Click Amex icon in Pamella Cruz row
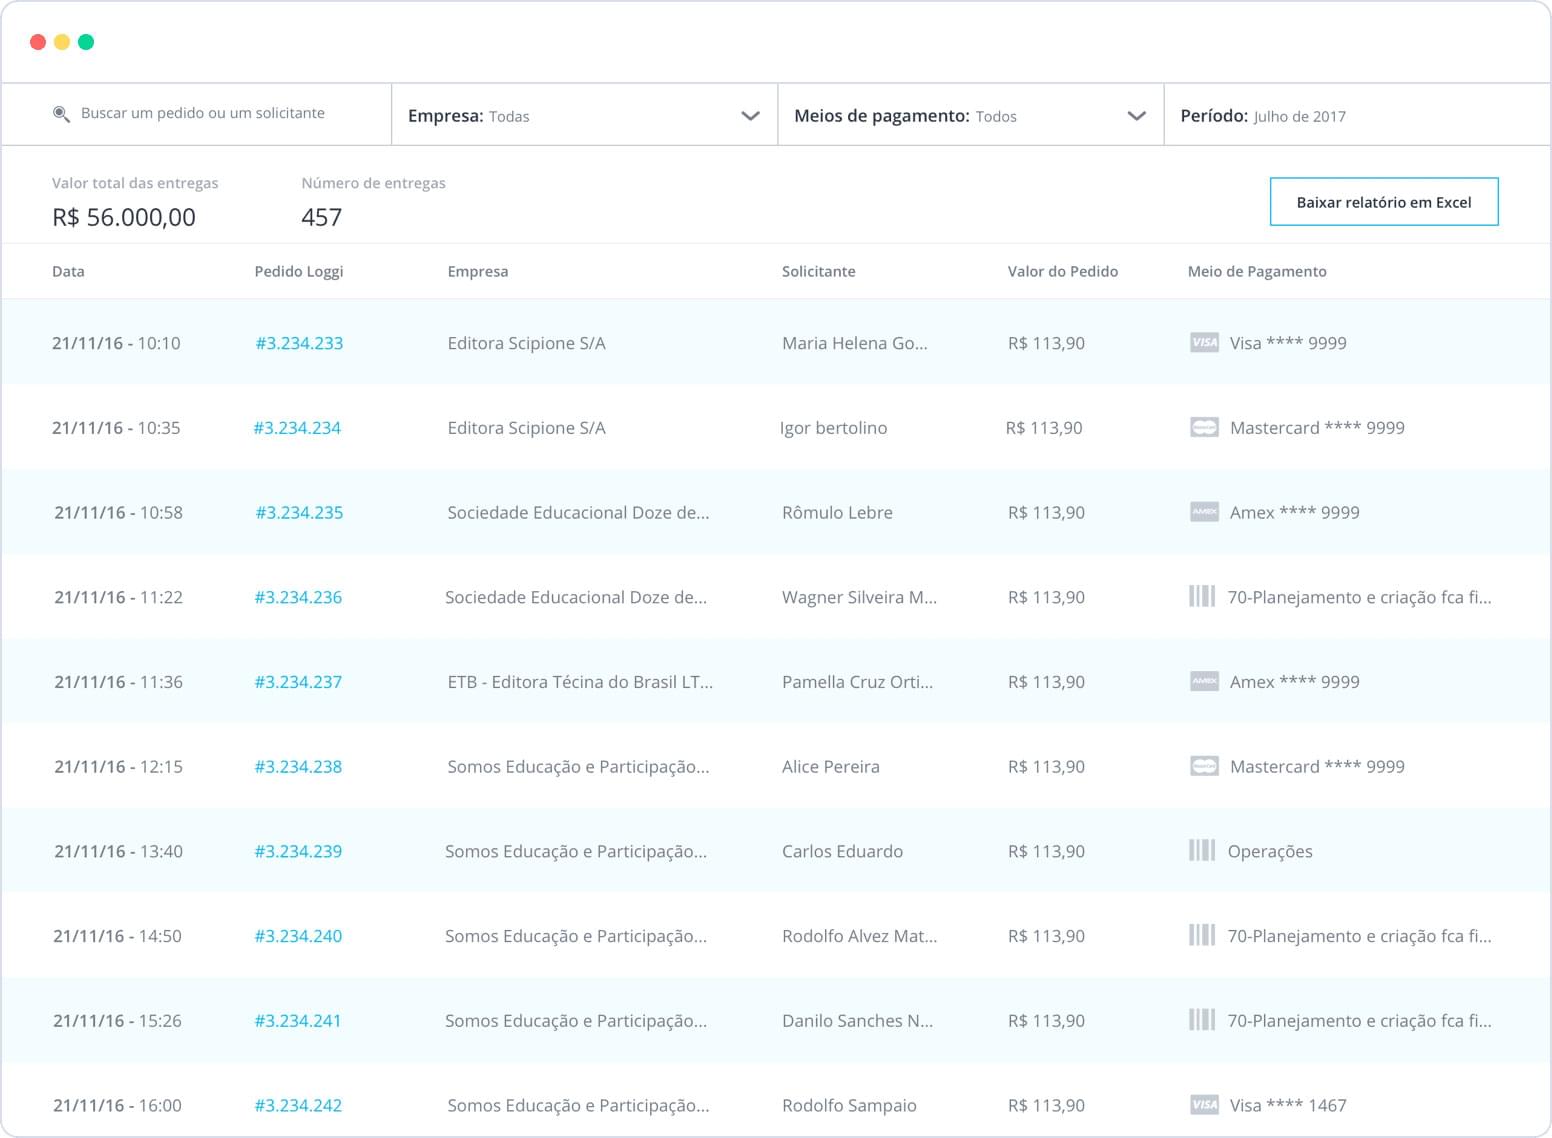 1204,682
